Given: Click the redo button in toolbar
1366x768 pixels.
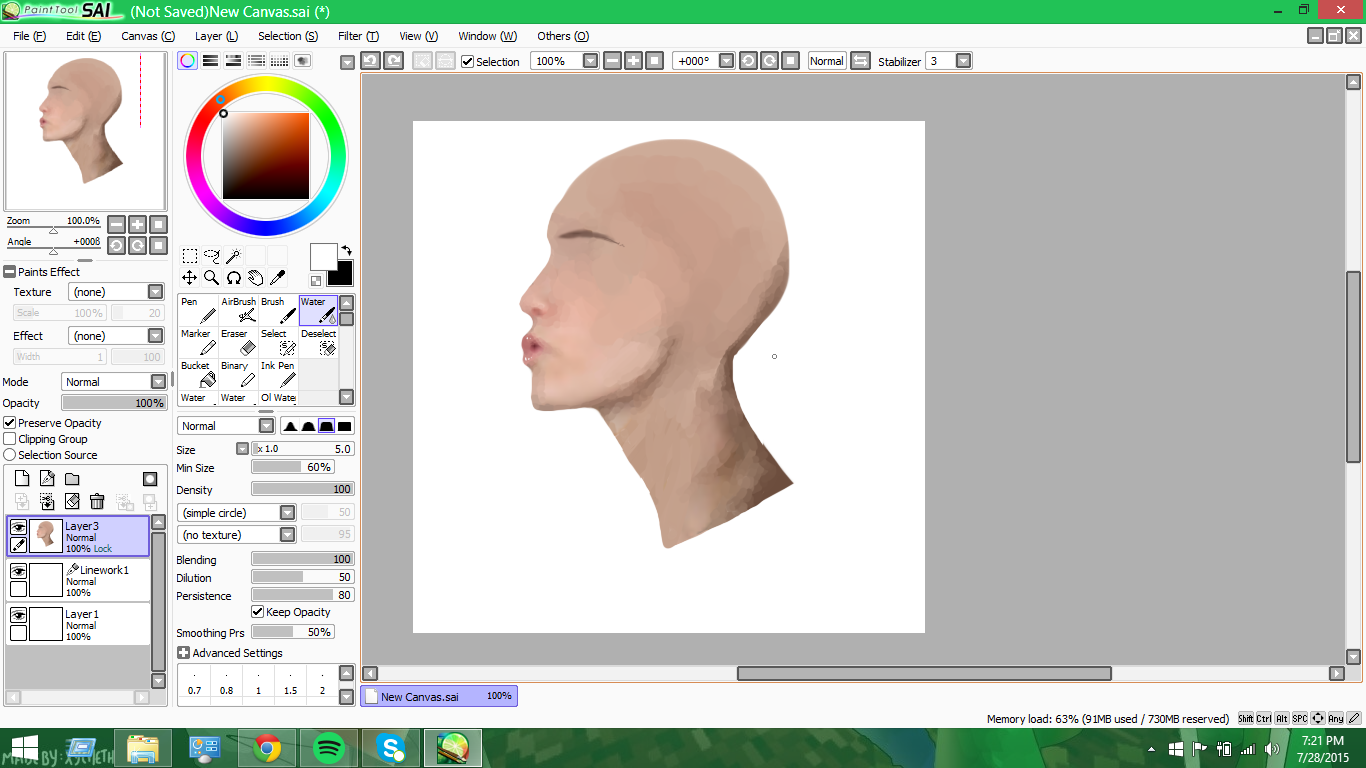Looking at the screenshot, I should click(x=394, y=61).
